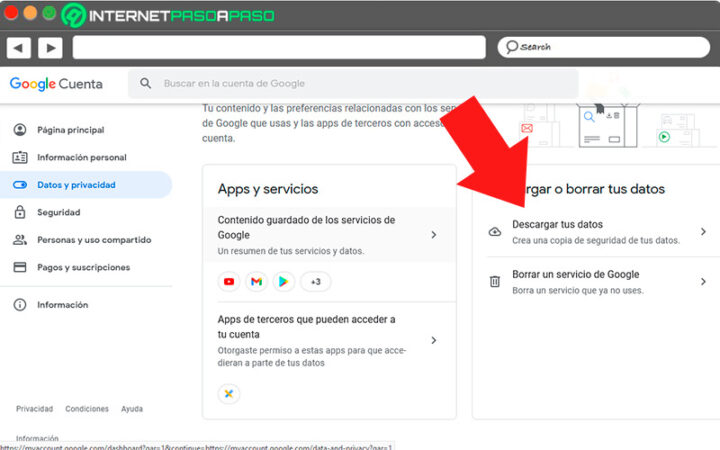The image size is (720, 450).
Task: Open 'Apps de terceros que pueden acceder'
Action: (329, 341)
